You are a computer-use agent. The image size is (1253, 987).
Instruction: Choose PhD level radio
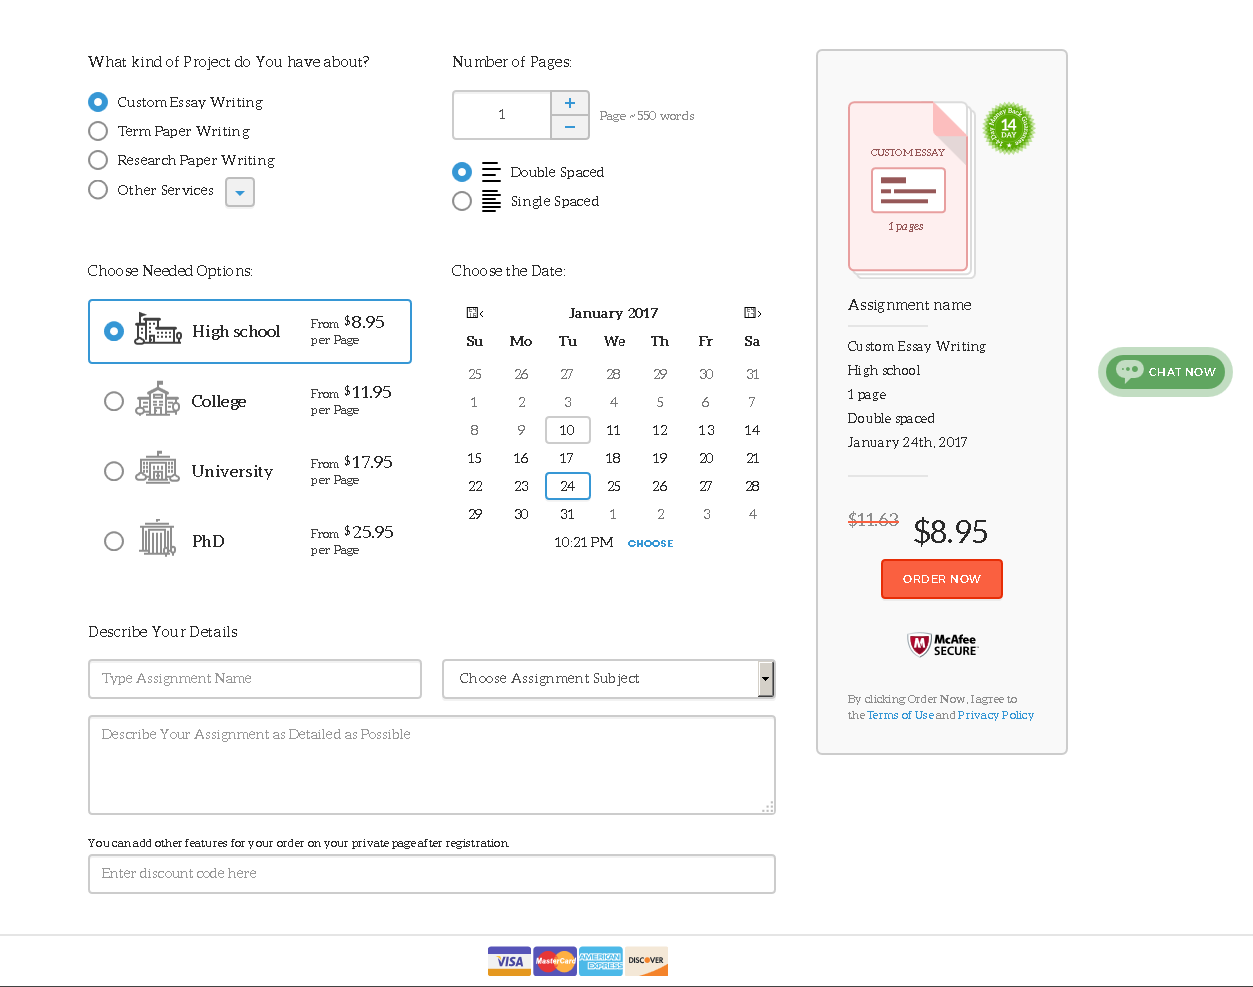(x=114, y=541)
